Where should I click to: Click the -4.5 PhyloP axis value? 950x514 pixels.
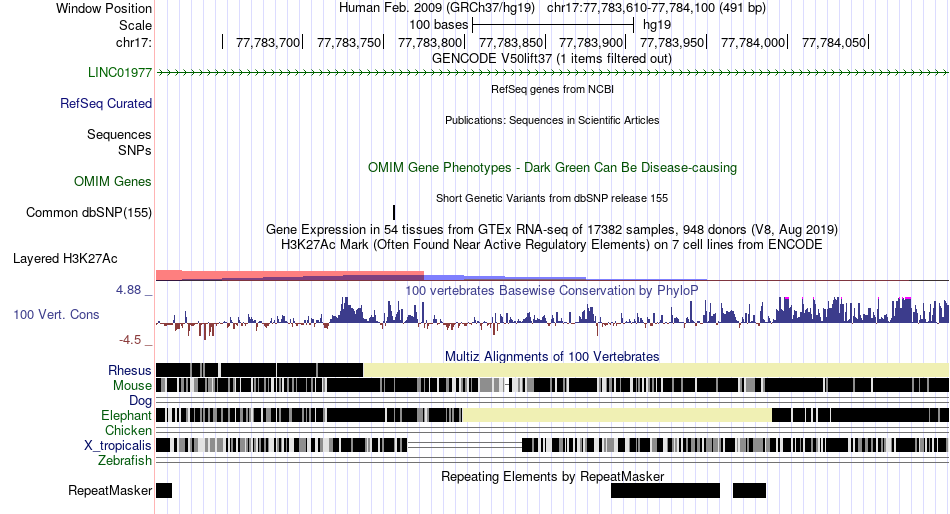[x=130, y=339]
